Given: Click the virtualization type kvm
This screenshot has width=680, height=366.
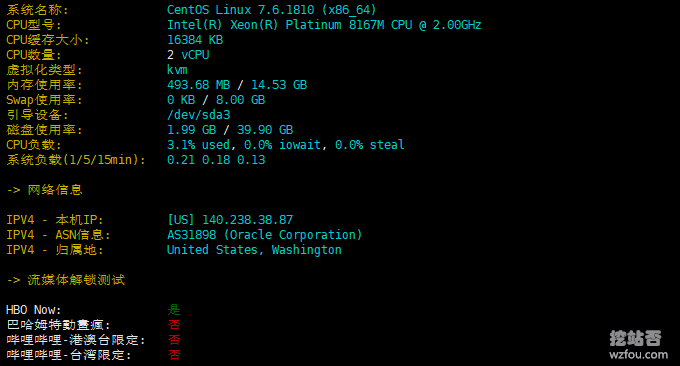Looking at the screenshot, I should click(x=177, y=70).
